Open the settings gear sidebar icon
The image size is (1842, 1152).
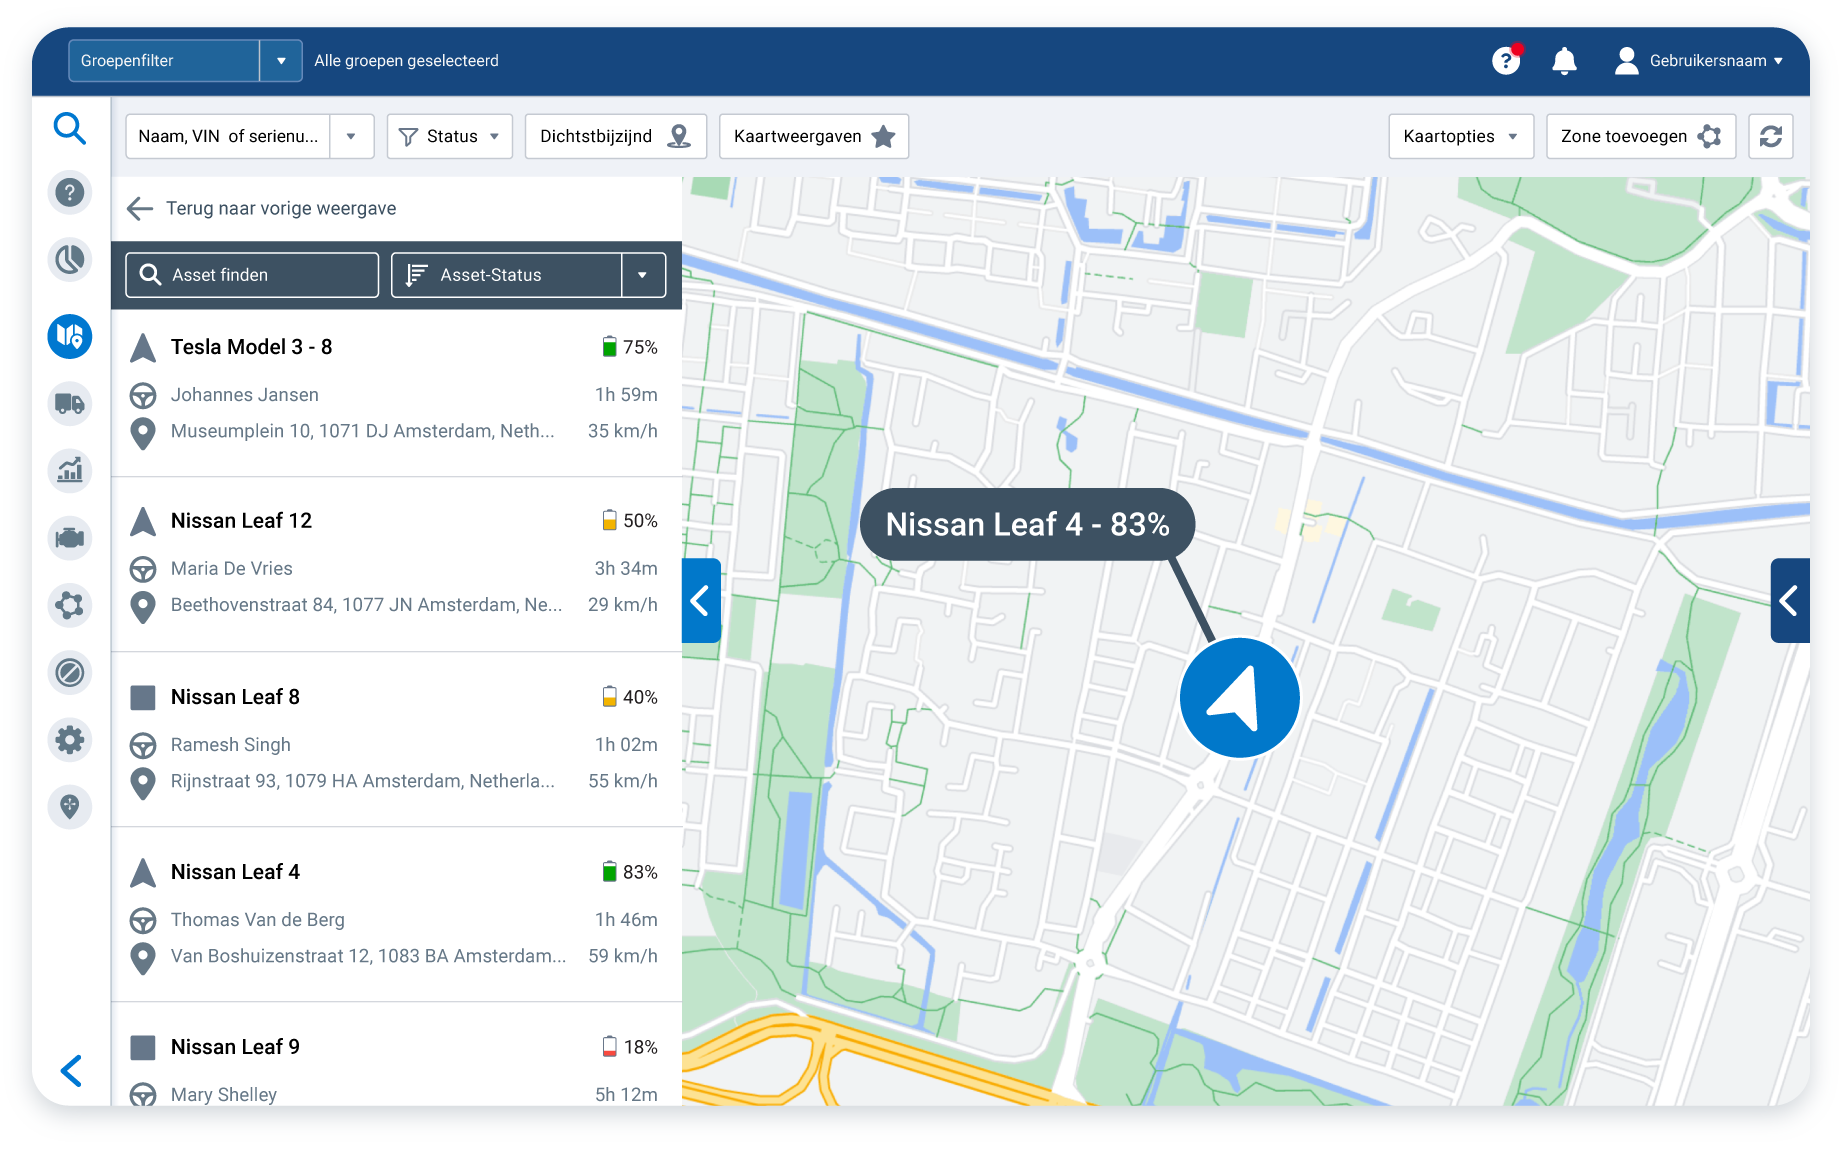pos(69,740)
